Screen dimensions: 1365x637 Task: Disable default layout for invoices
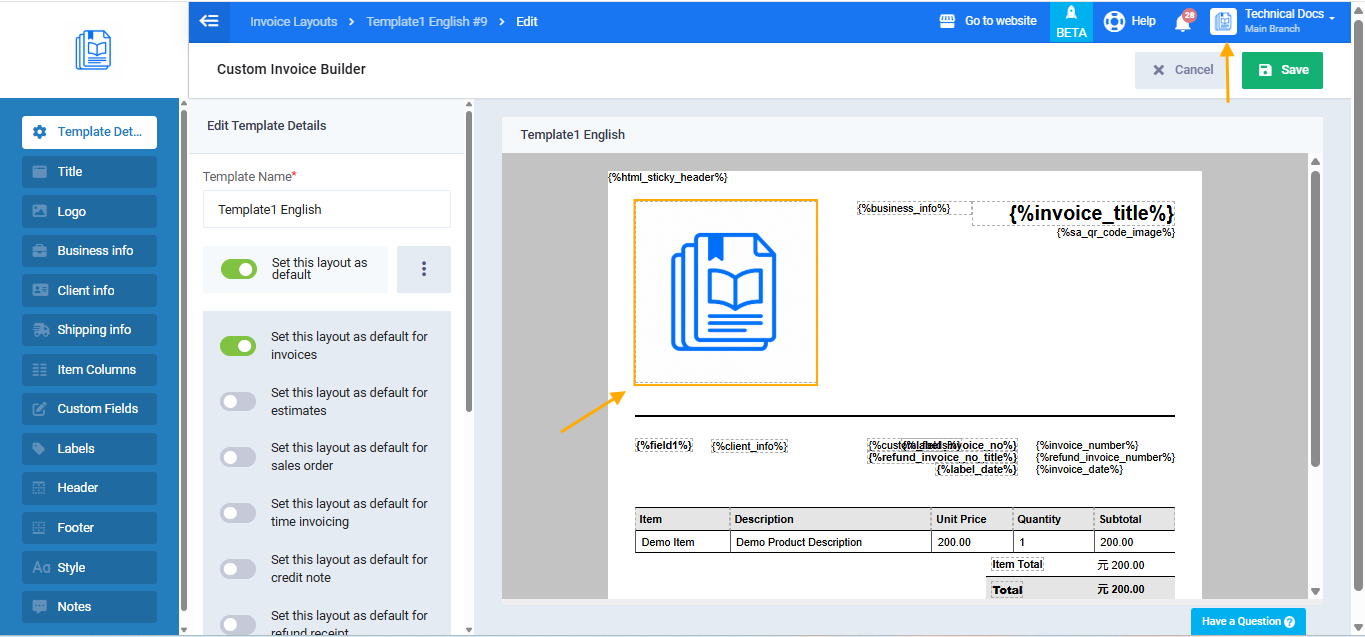click(238, 345)
